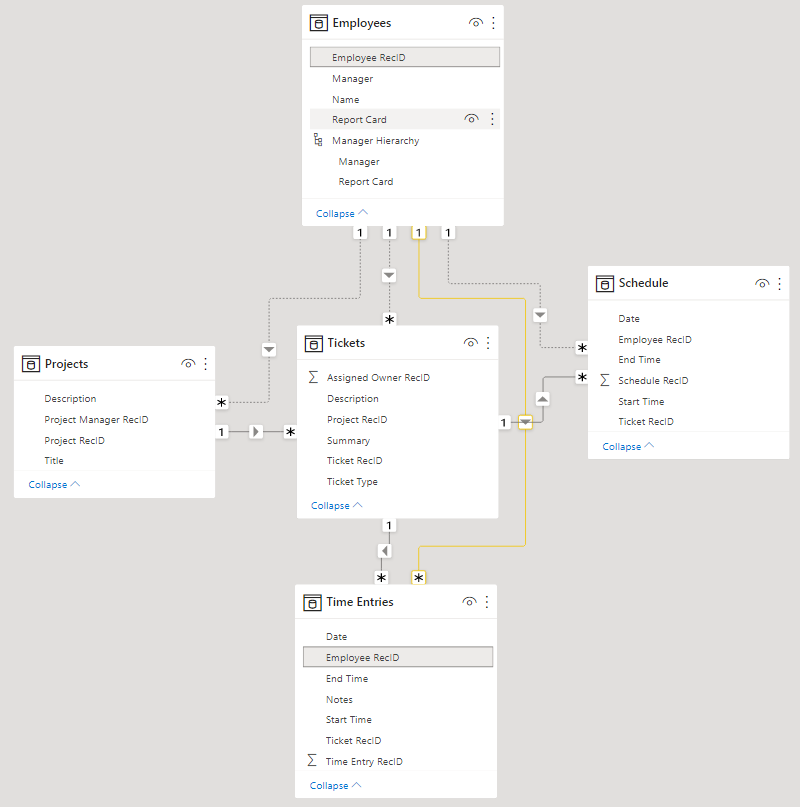Screen dimensions: 800x807
Task: Select Start Time in Schedule table
Action: click(x=641, y=401)
